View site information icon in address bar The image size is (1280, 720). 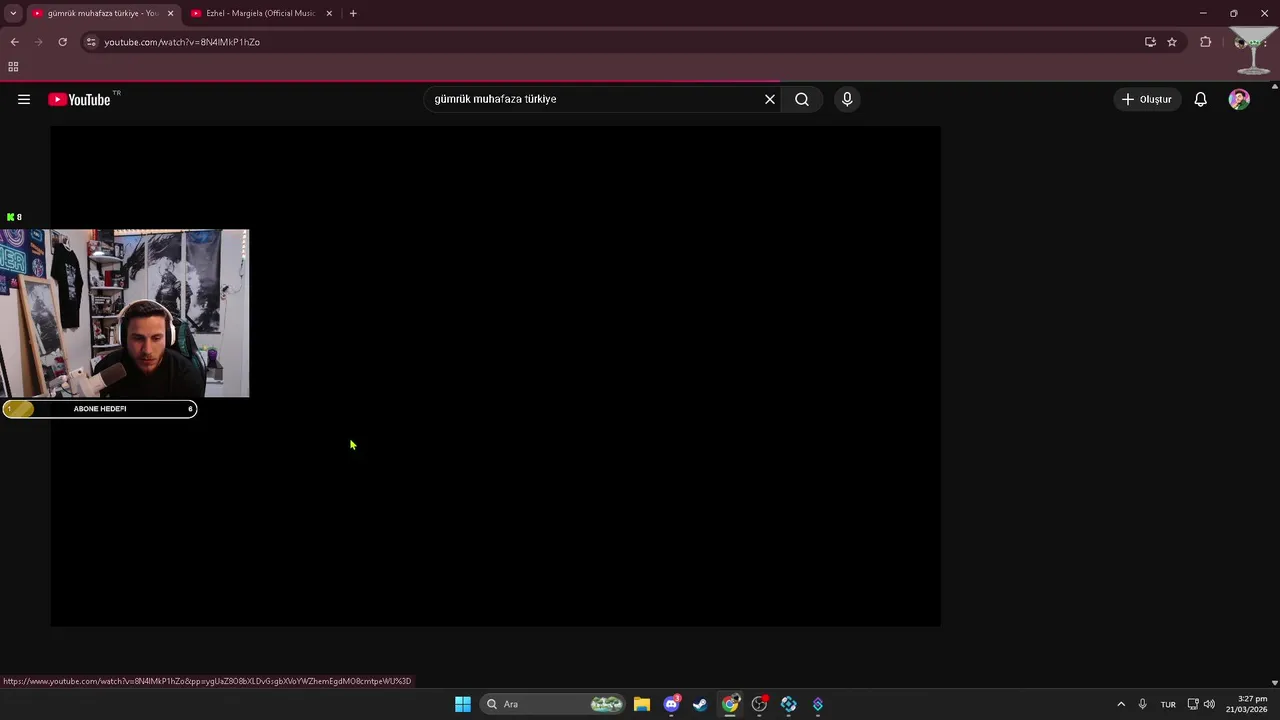click(x=91, y=42)
